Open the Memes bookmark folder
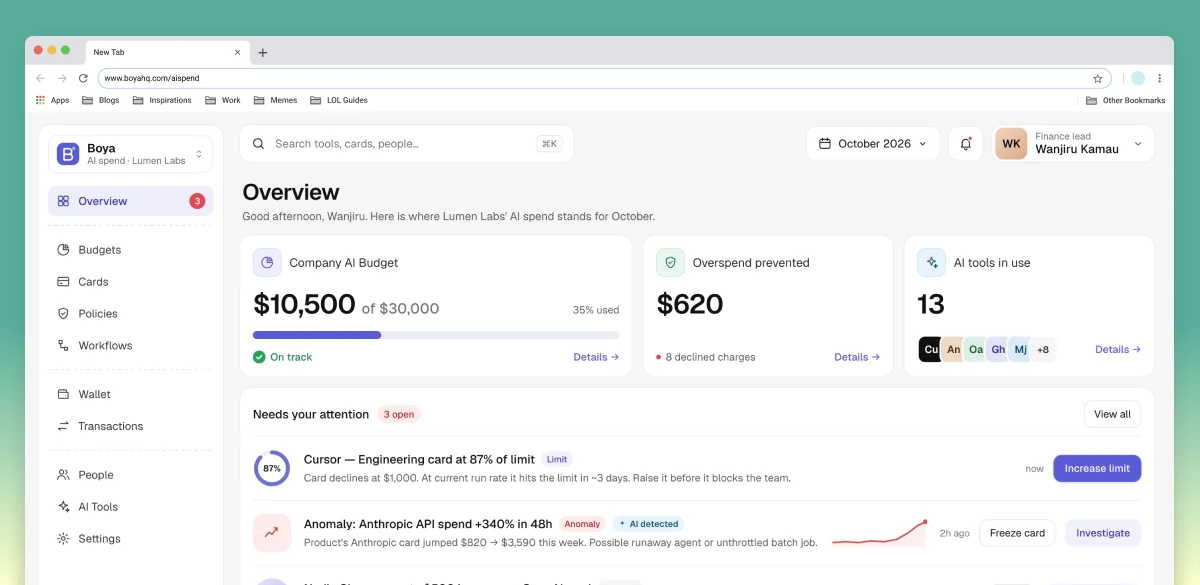Screen dimensions: 1200x585 pyautogui.click(x=276, y=100)
